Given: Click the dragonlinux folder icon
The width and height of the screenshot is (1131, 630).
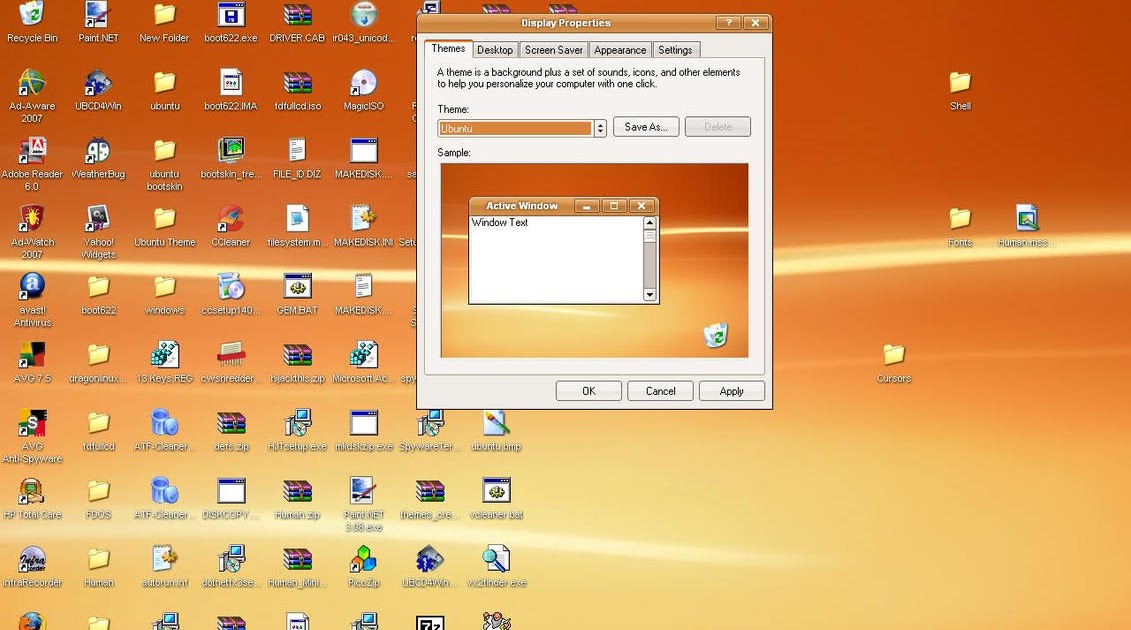Looking at the screenshot, I should coord(98,355).
